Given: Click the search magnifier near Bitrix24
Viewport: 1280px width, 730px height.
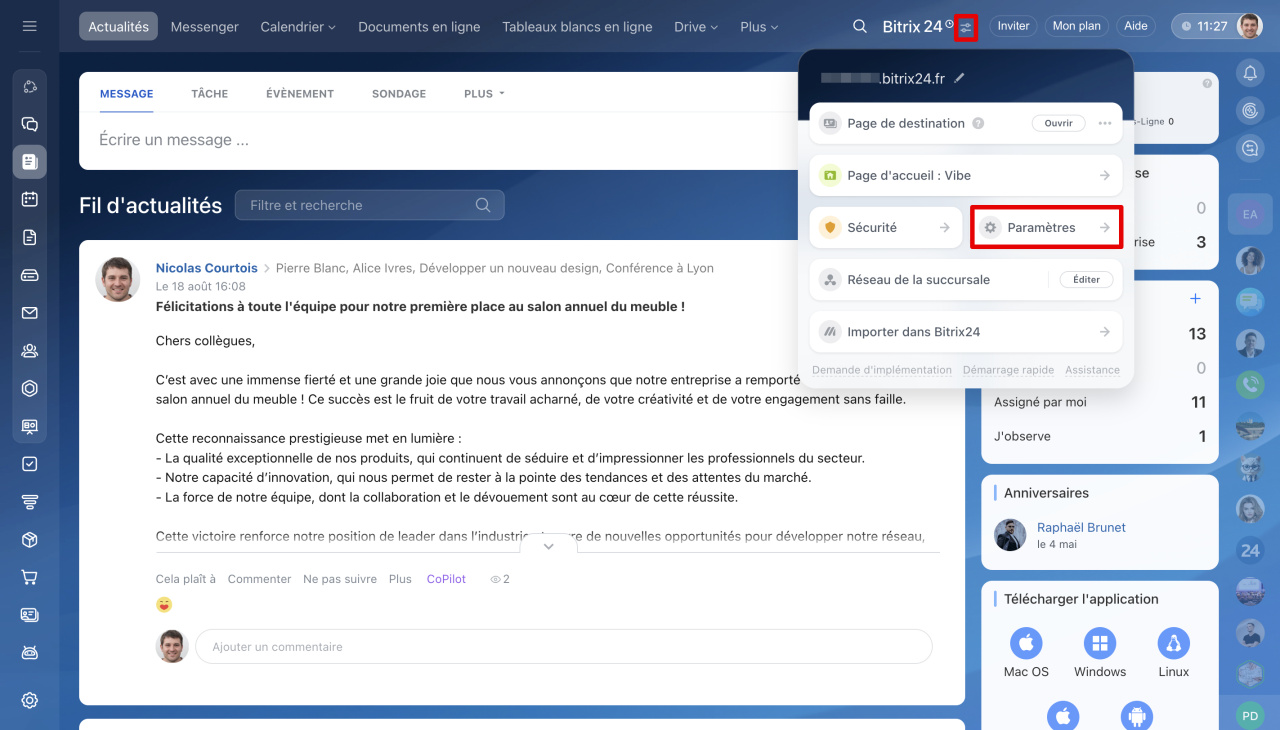Looking at the screenshot, I should [859, 26].
